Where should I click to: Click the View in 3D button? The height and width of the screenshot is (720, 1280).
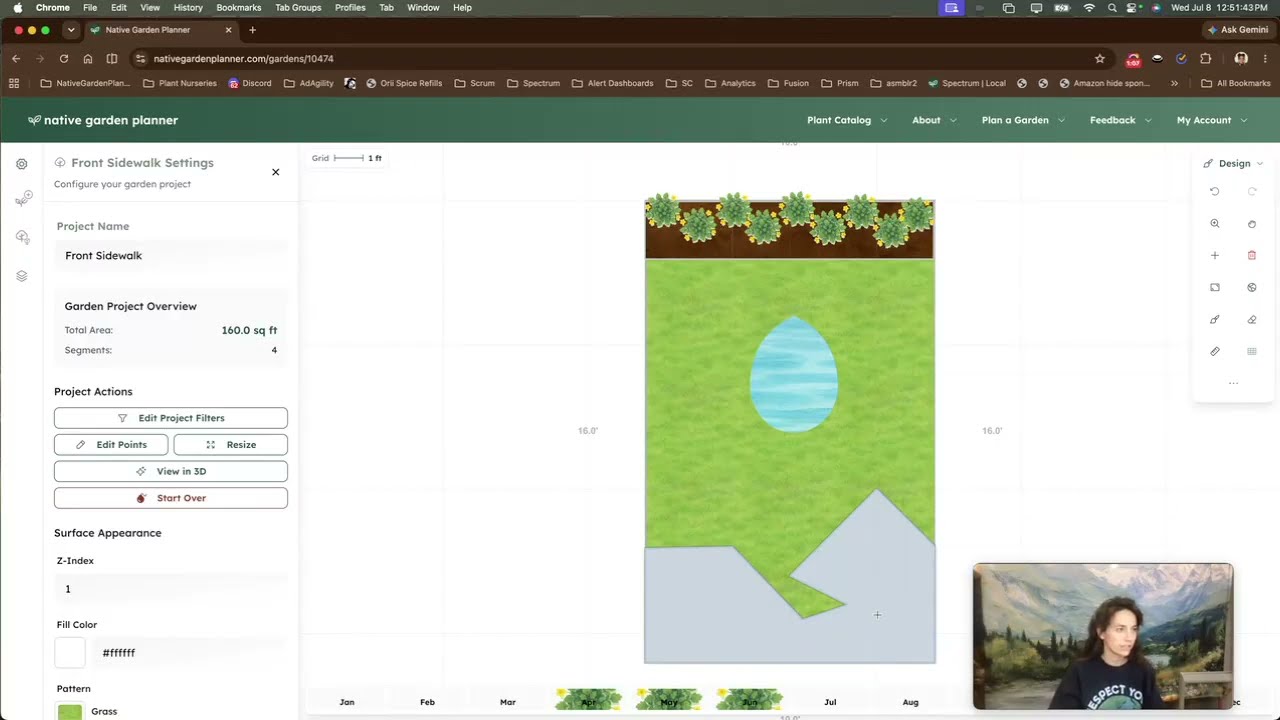click(171, 471)
